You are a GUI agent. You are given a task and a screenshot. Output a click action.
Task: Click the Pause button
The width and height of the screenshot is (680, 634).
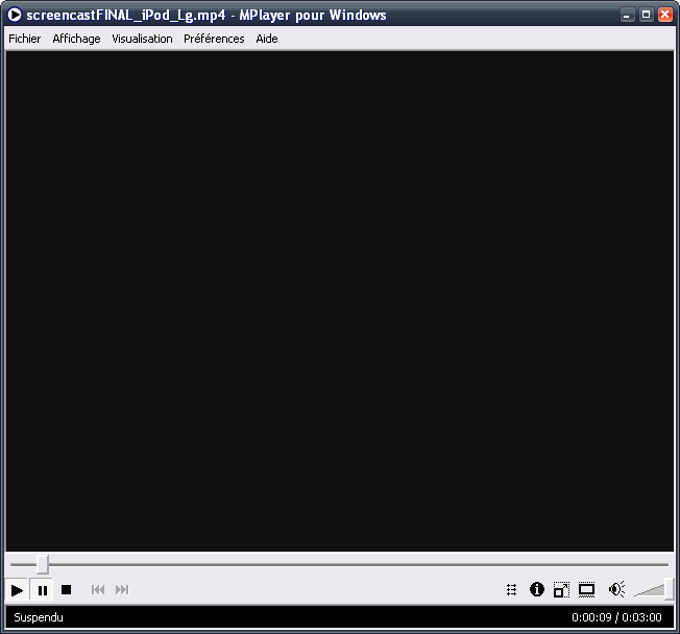tap(42, 590)
